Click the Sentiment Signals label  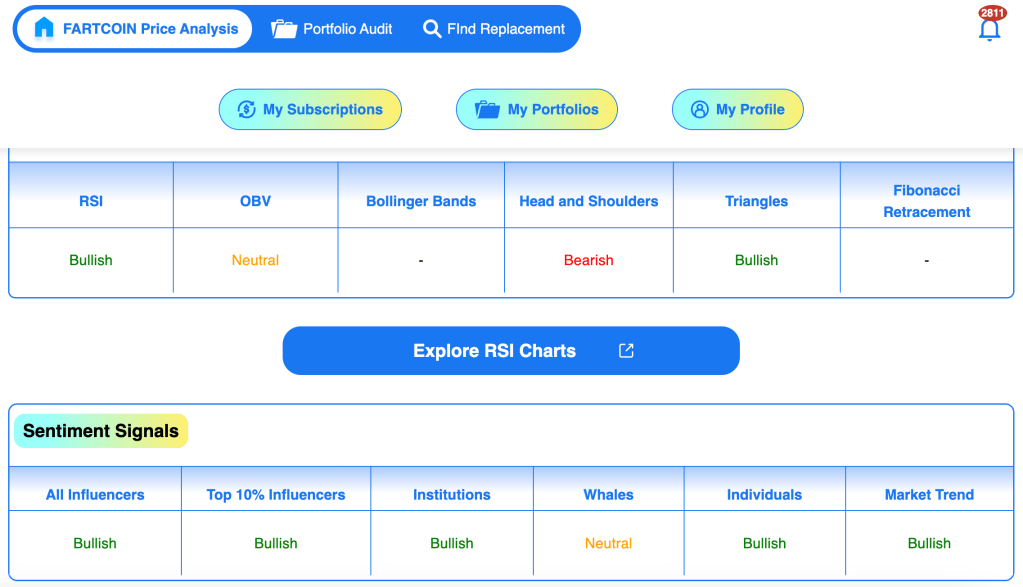click(x=101, y=430)
